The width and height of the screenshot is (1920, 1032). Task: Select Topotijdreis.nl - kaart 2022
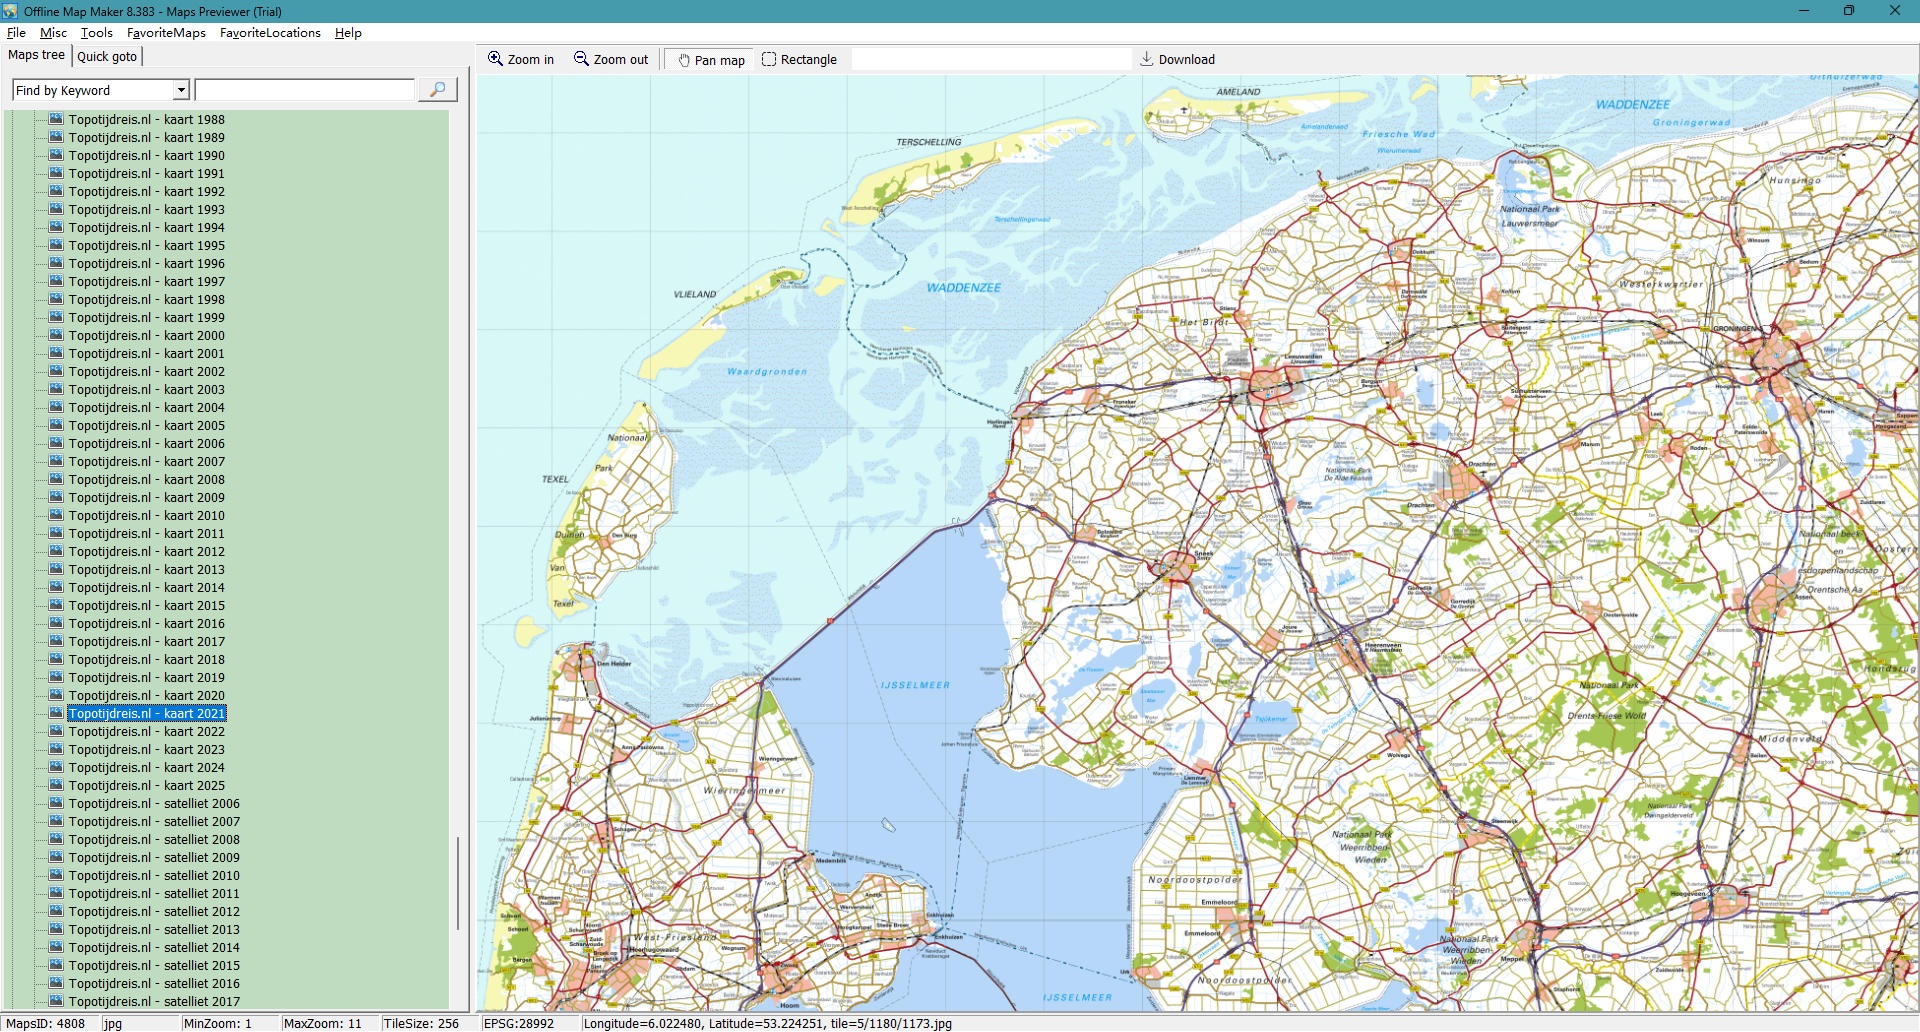[x=146, y=731]
